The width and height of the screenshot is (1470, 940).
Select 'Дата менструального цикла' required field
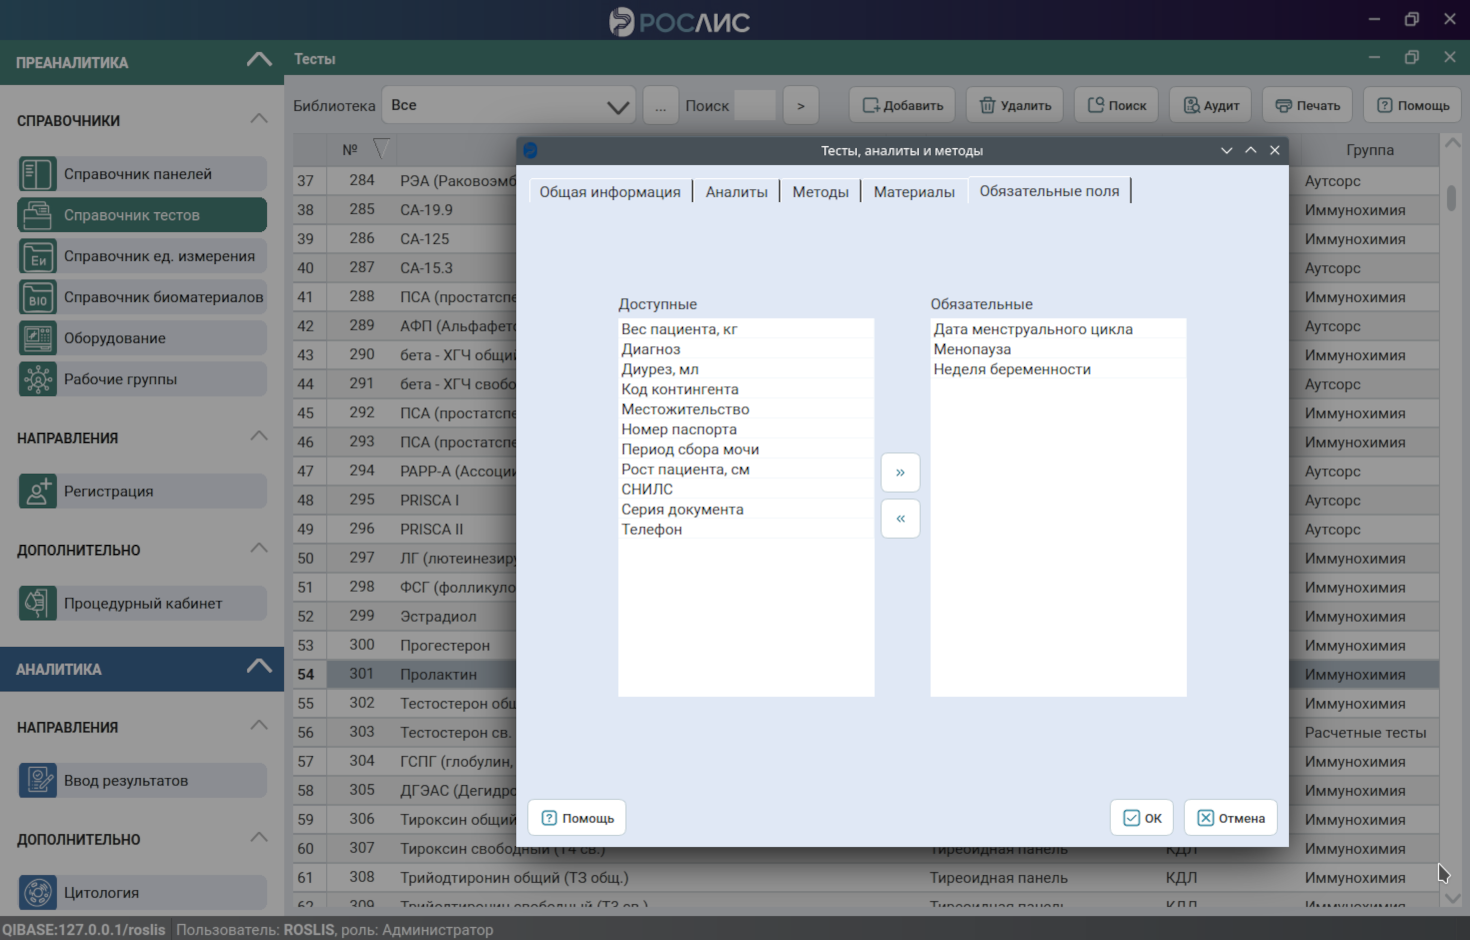pyautogui.click(x=1058, y=329)
